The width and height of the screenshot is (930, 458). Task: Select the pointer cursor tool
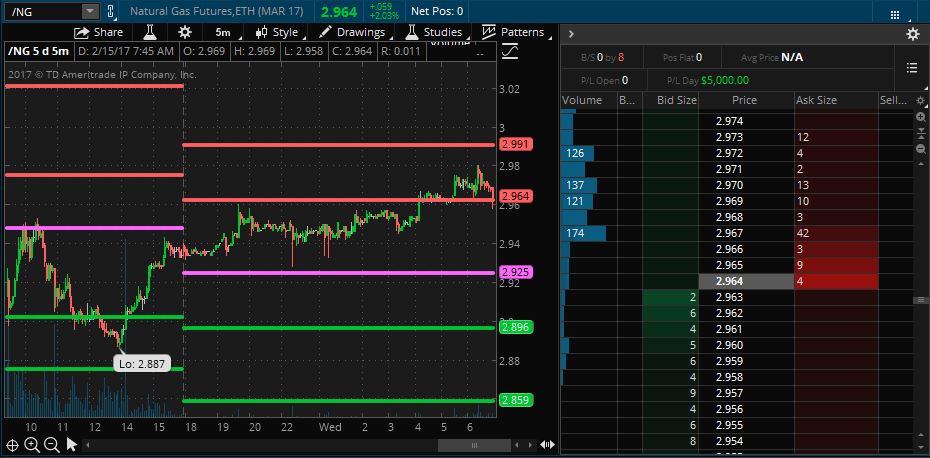point(70,445)
